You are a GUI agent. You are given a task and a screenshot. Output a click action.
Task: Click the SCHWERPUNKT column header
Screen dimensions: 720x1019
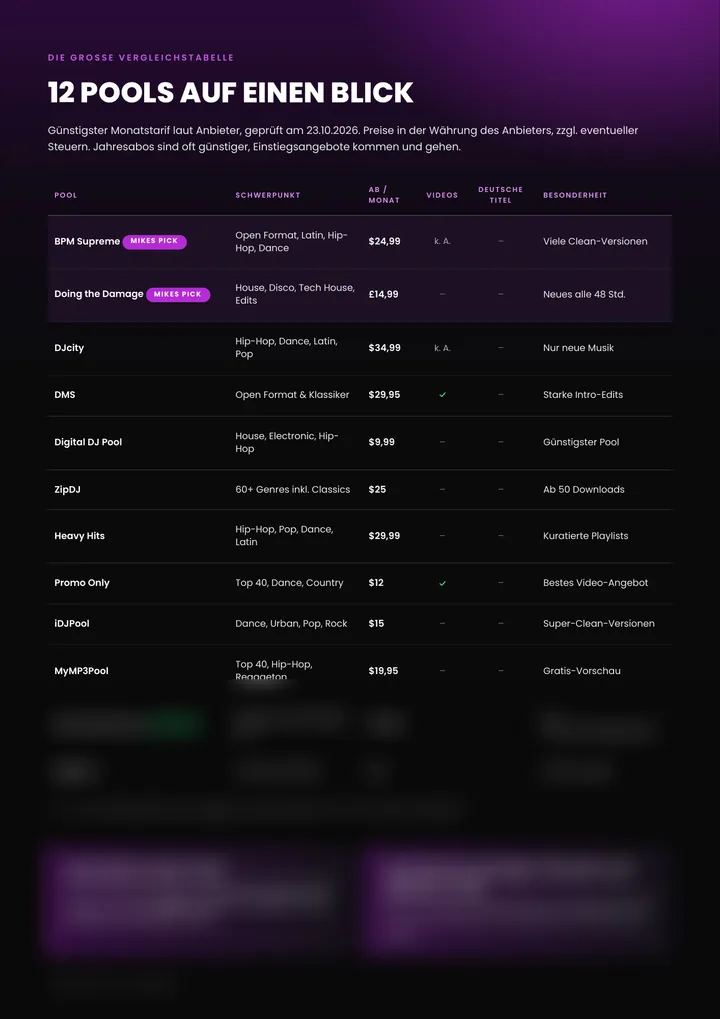click(x=268, y=195)
